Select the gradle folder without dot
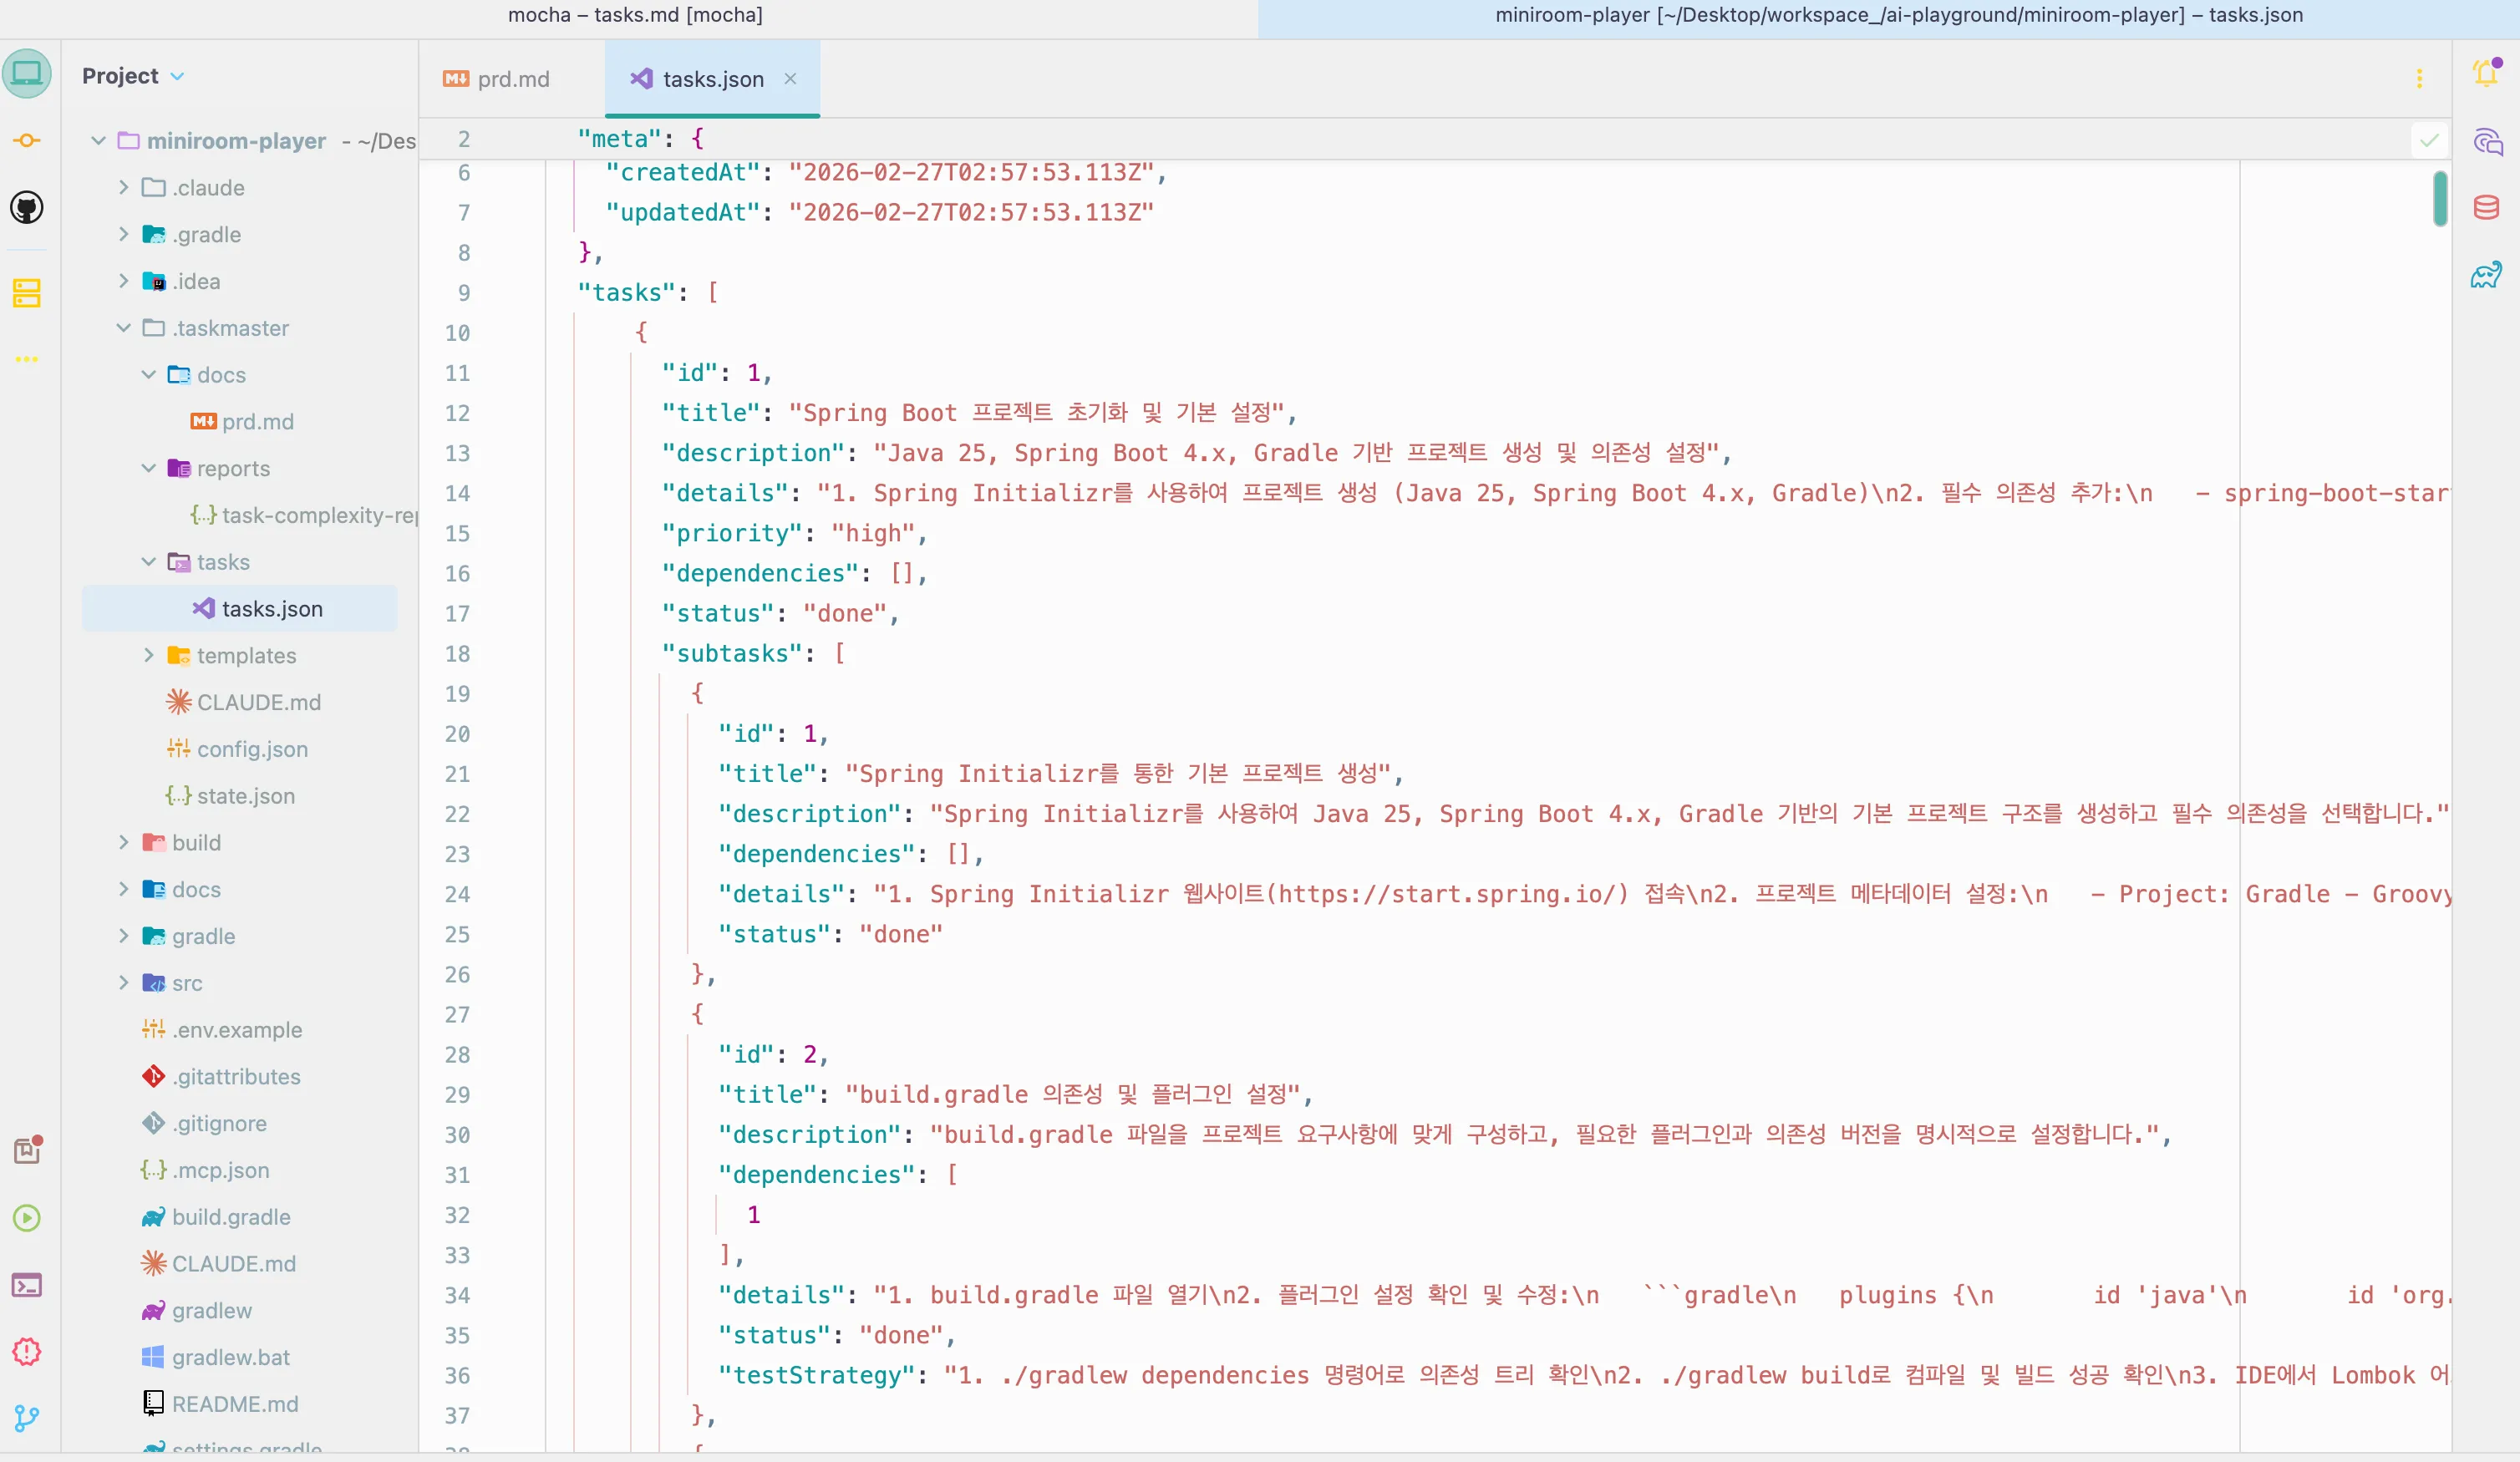Image resolution: width=2520 pixels, height=1462 pixels. click(189, 936)
